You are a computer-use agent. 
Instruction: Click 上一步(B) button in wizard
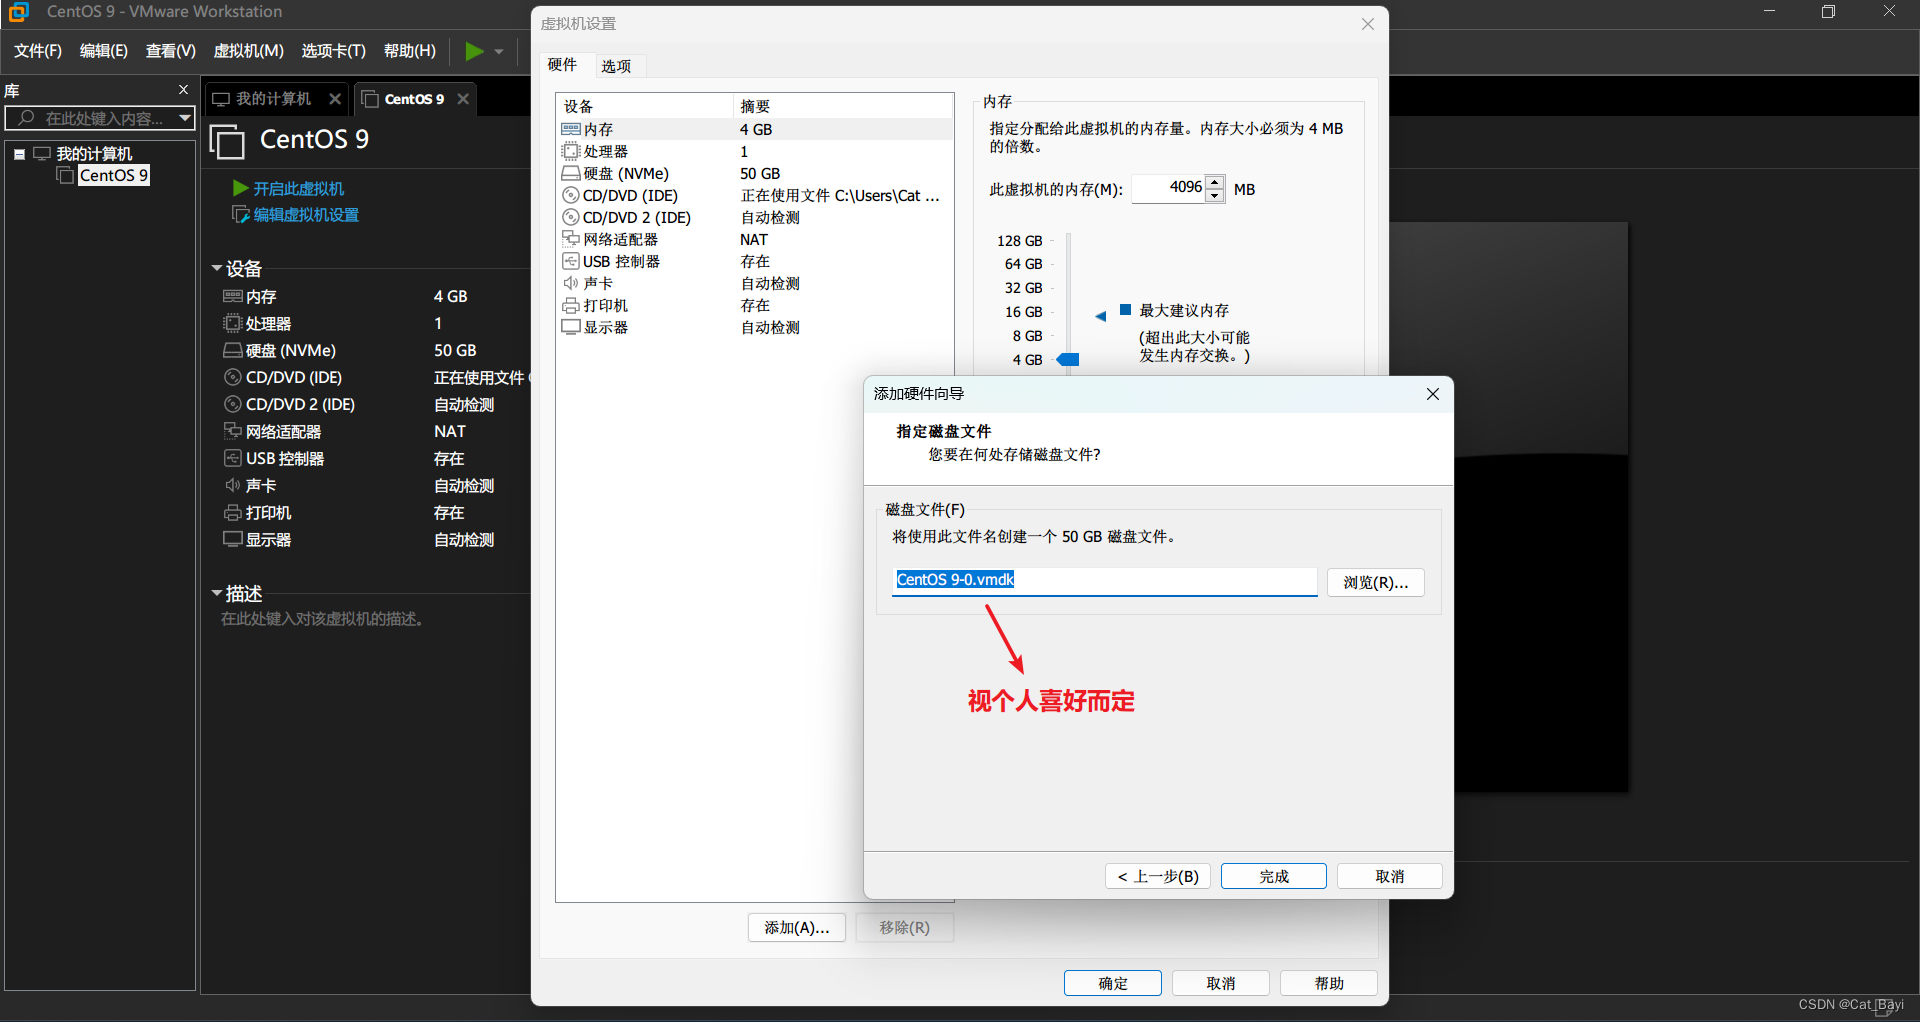pyautogui.click(x=1158, y=876)
